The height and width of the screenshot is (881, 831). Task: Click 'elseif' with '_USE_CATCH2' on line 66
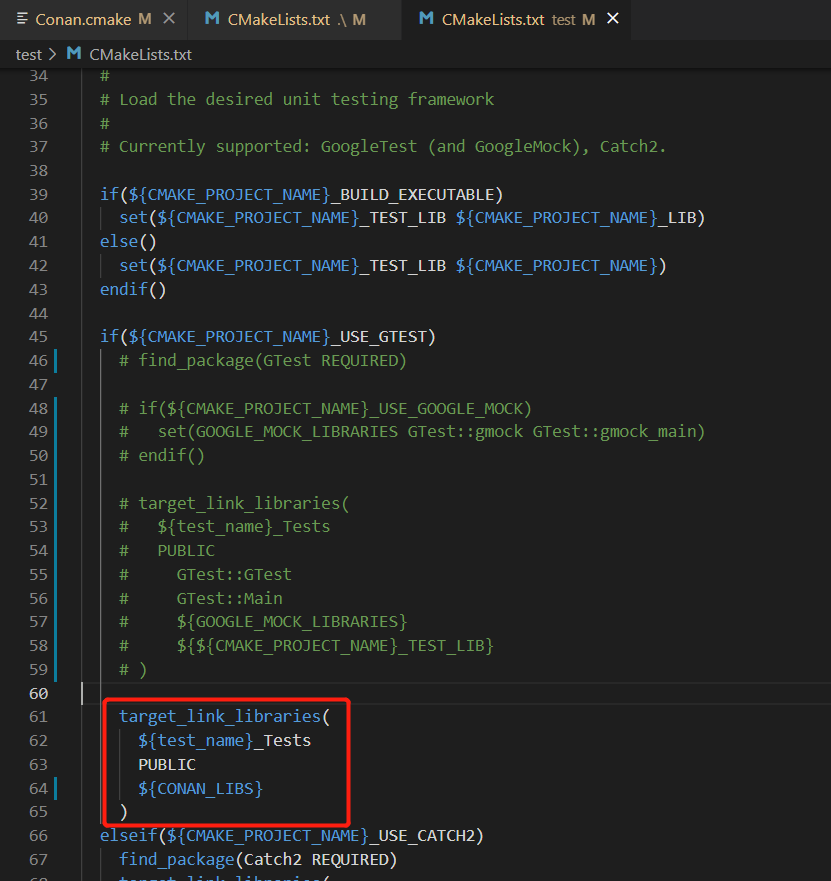(x=292, y=835)
